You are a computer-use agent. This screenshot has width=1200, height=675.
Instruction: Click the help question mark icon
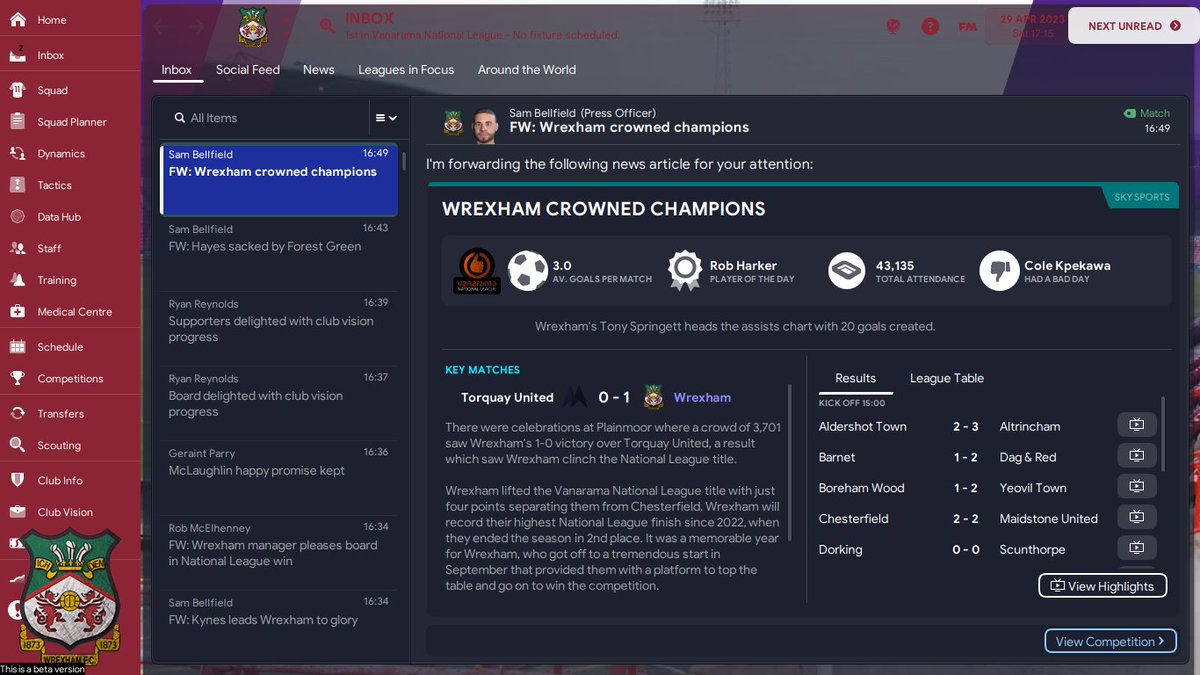click(930, 27)
